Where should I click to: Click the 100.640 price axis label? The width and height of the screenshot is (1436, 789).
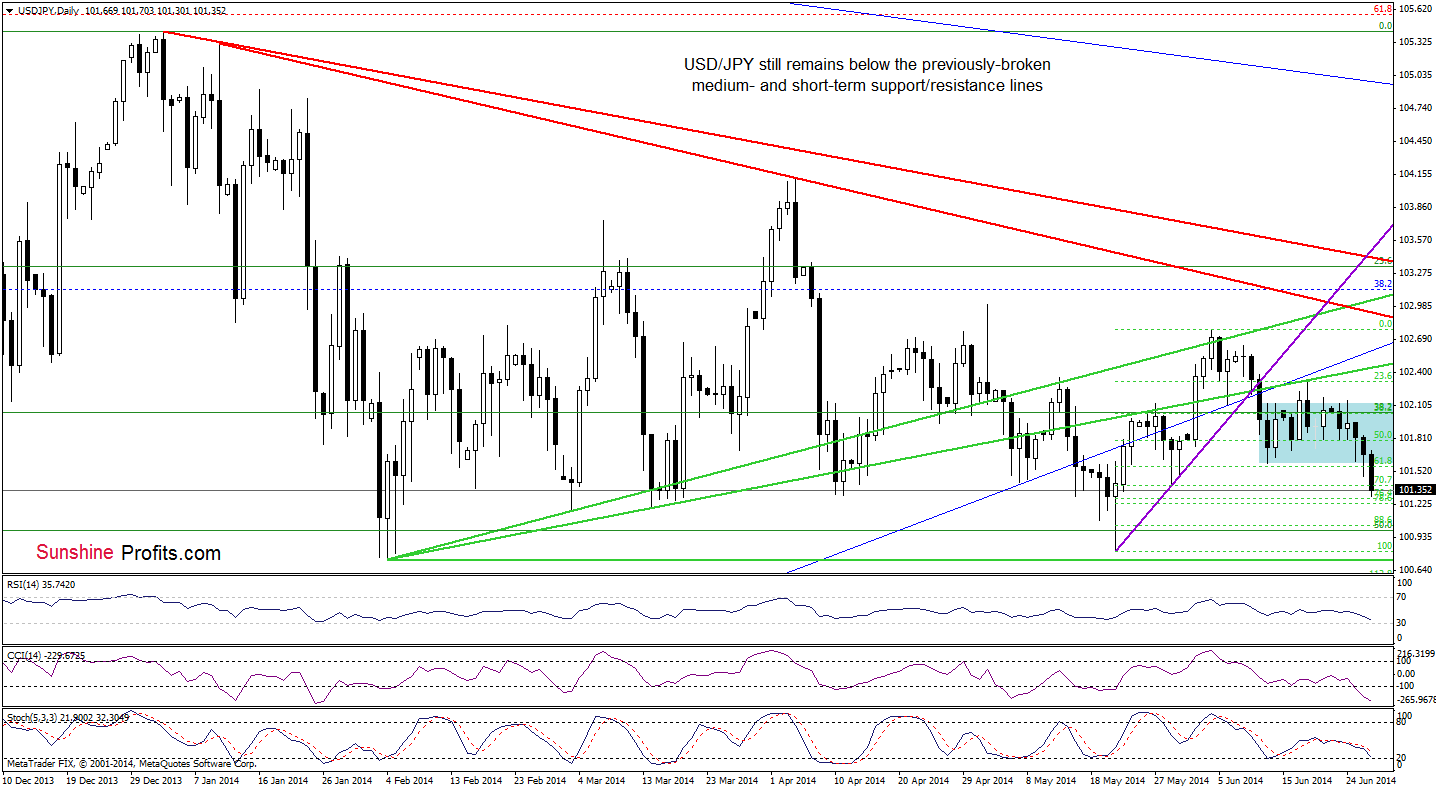(x=1415, y=569)
